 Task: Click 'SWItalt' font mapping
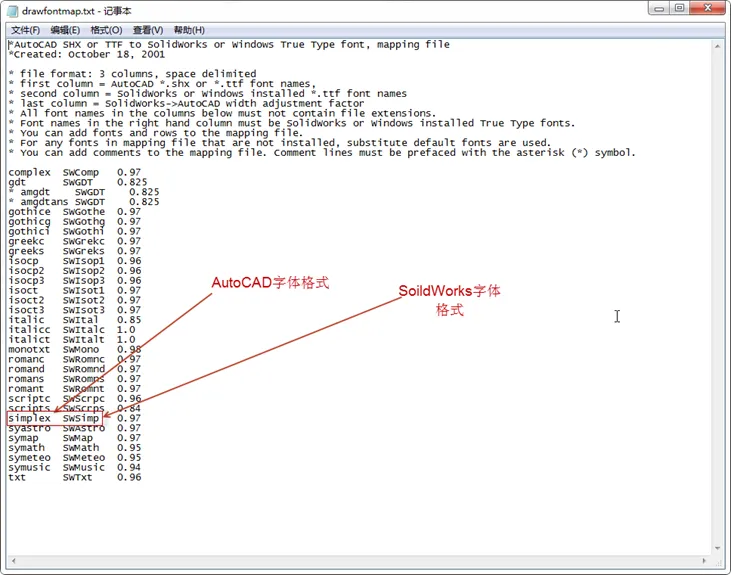[84, 339]
